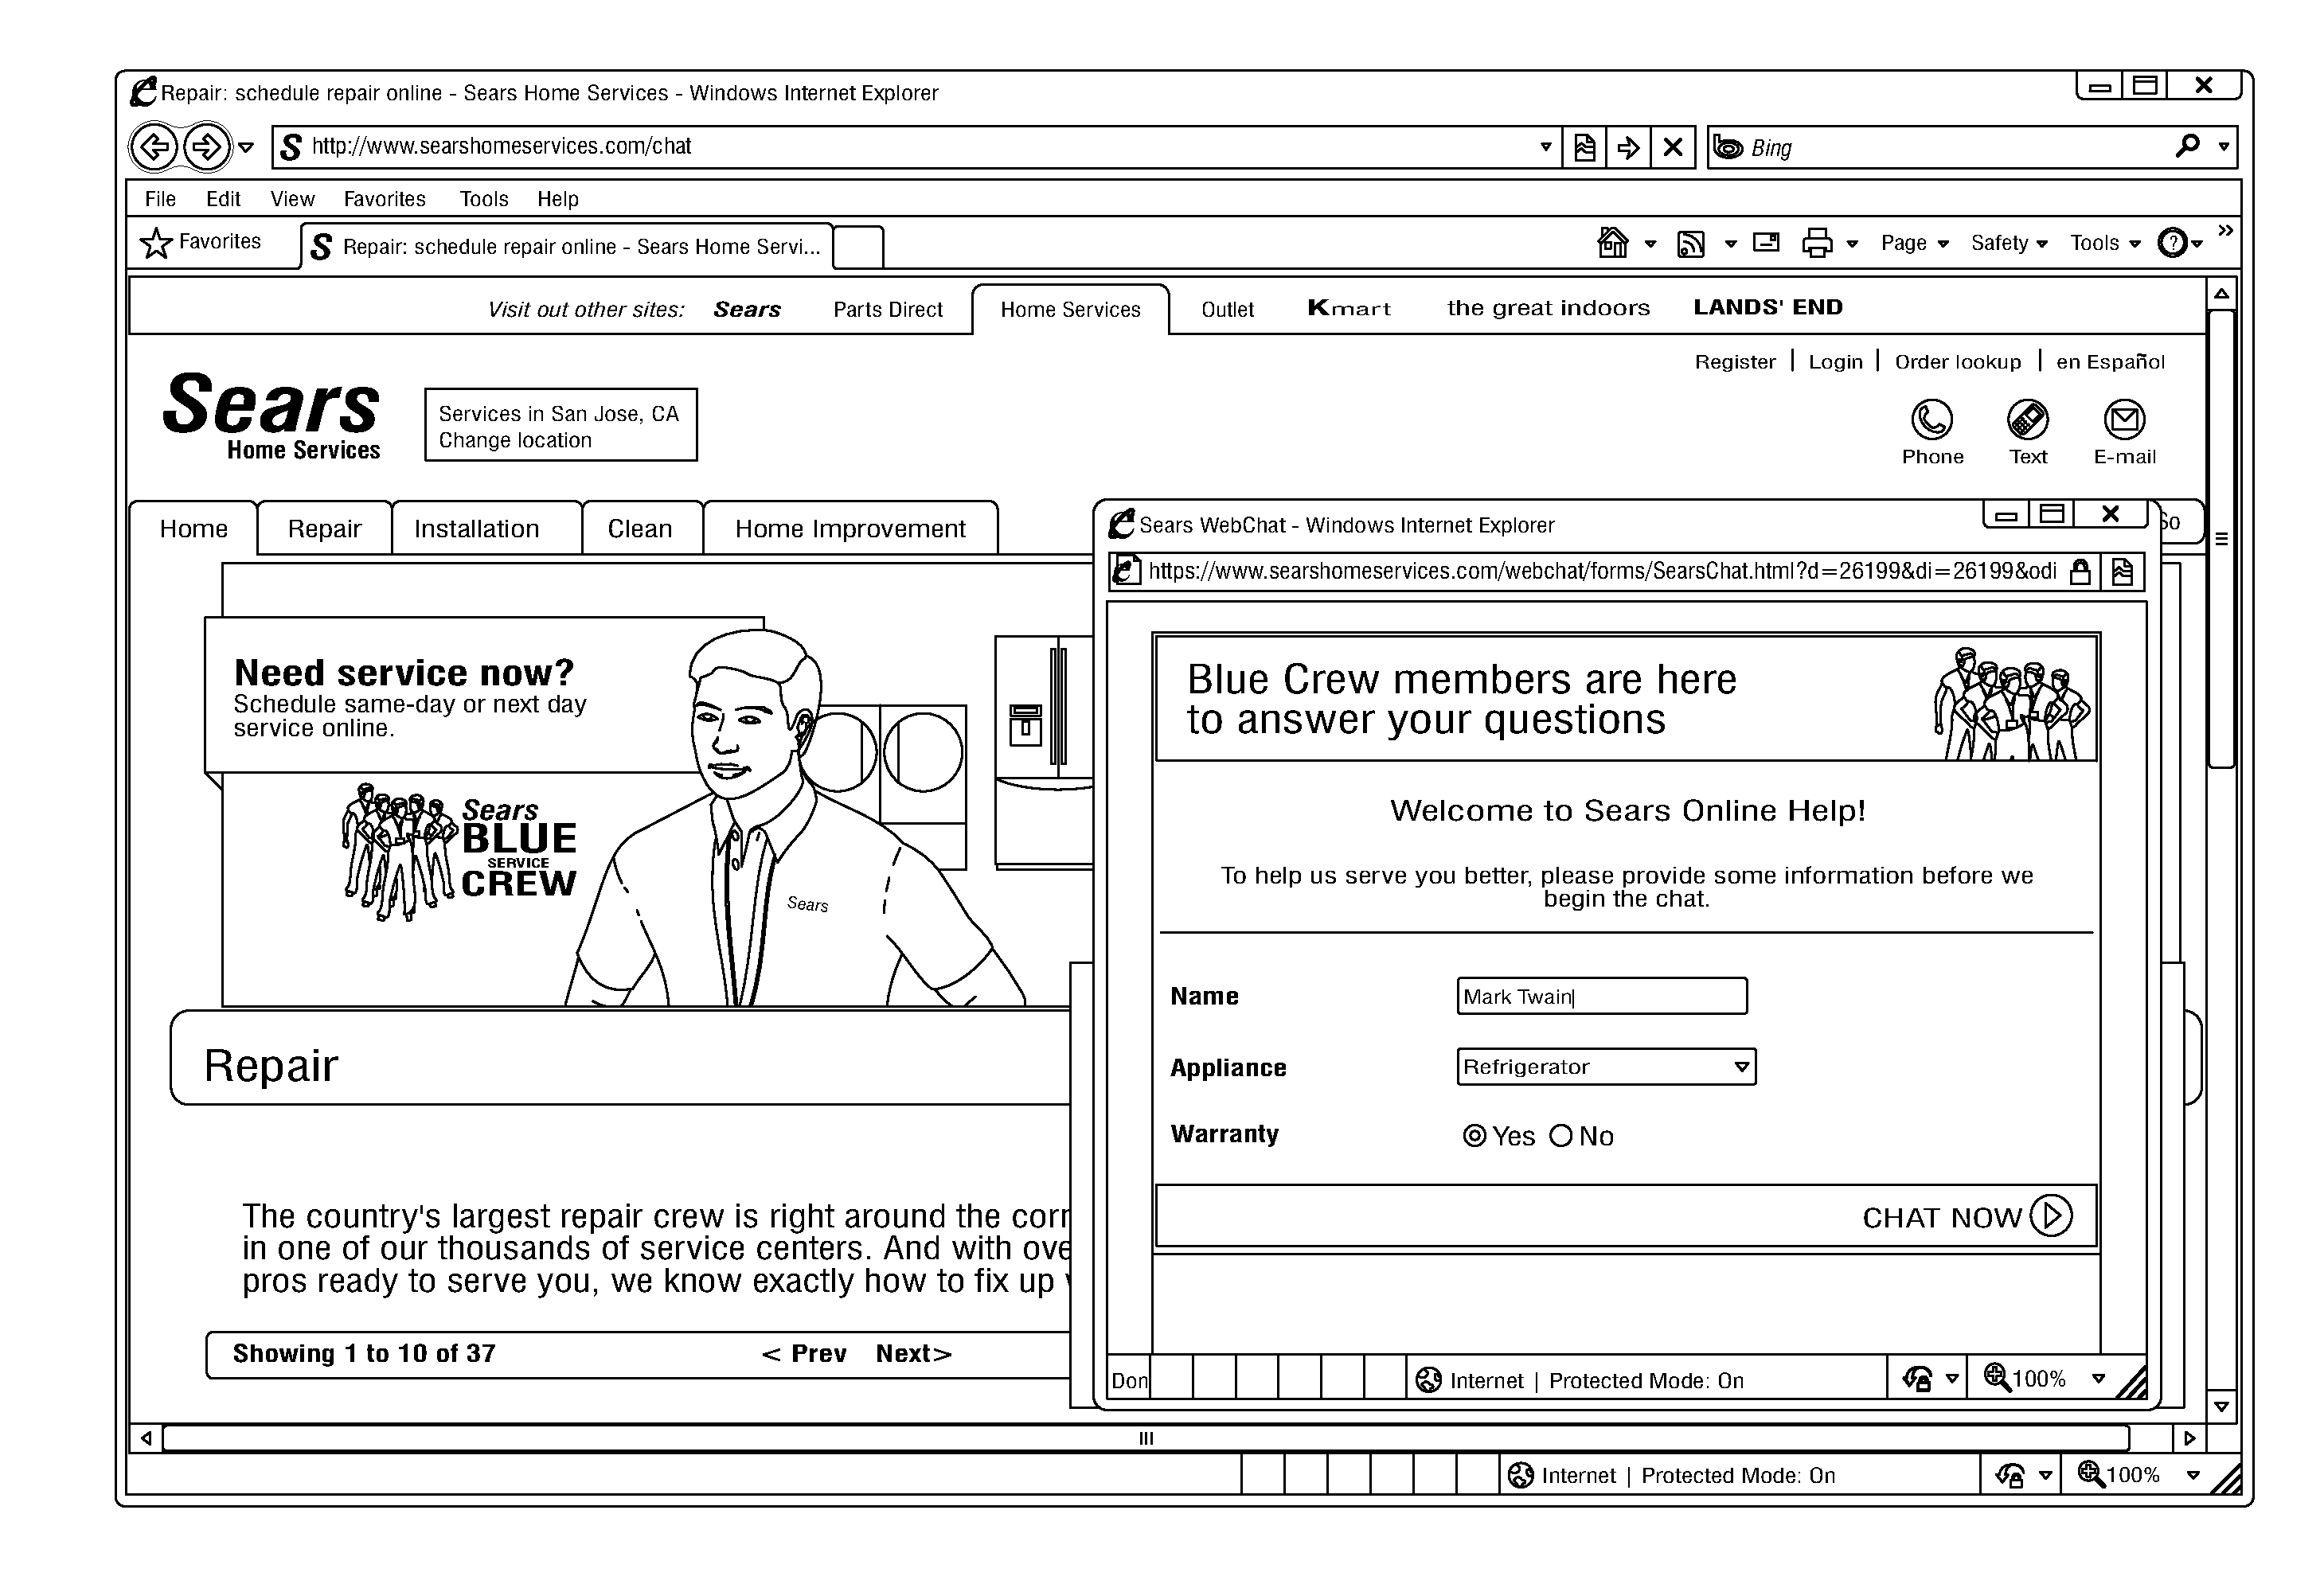Open the Repair navigation tab

click(323, 526)
